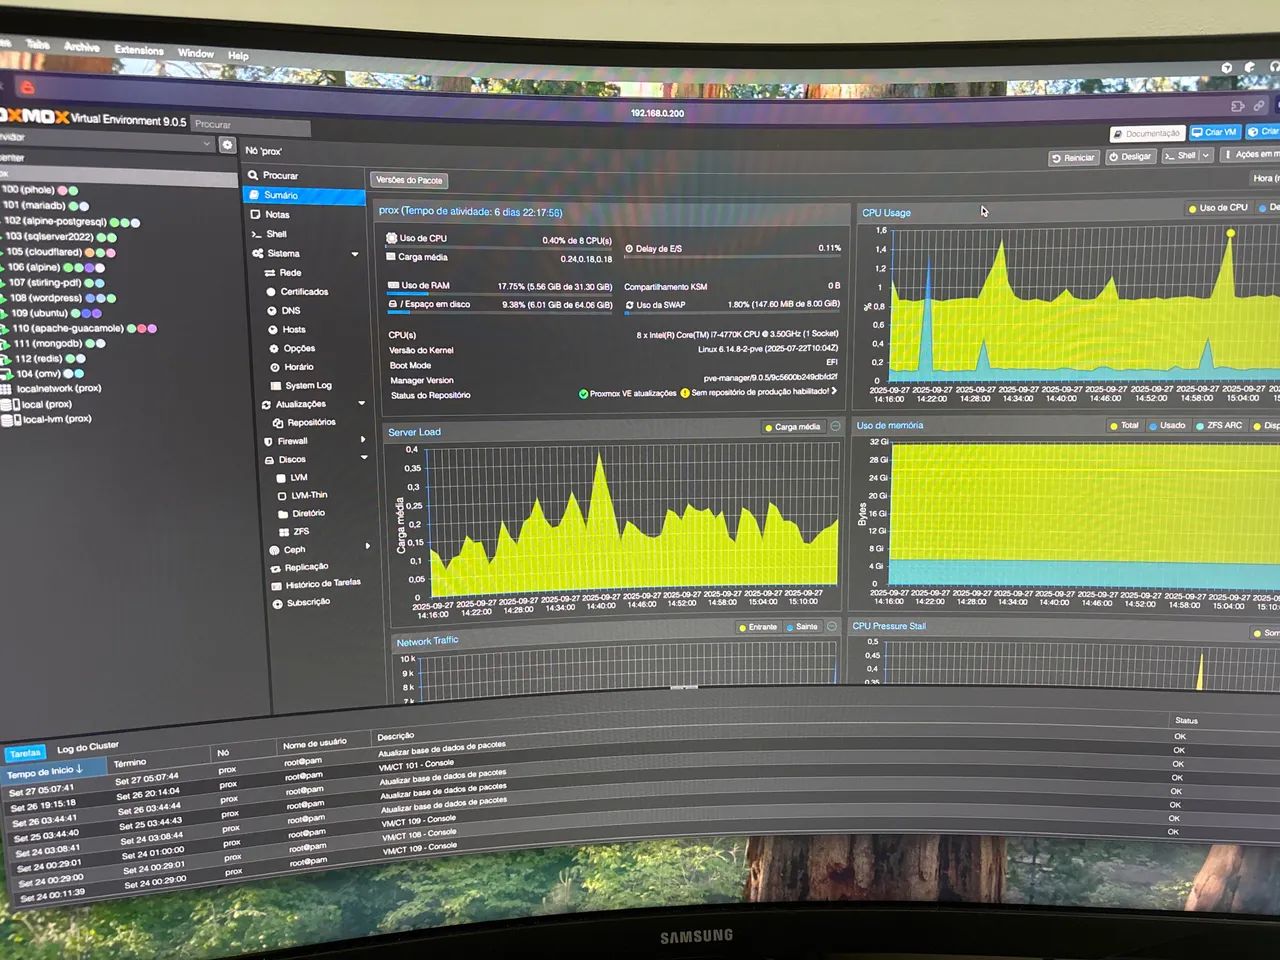The image size is (1280, 960).
Task: Collapse the Sistema section in the node menu
Action: 355,254
